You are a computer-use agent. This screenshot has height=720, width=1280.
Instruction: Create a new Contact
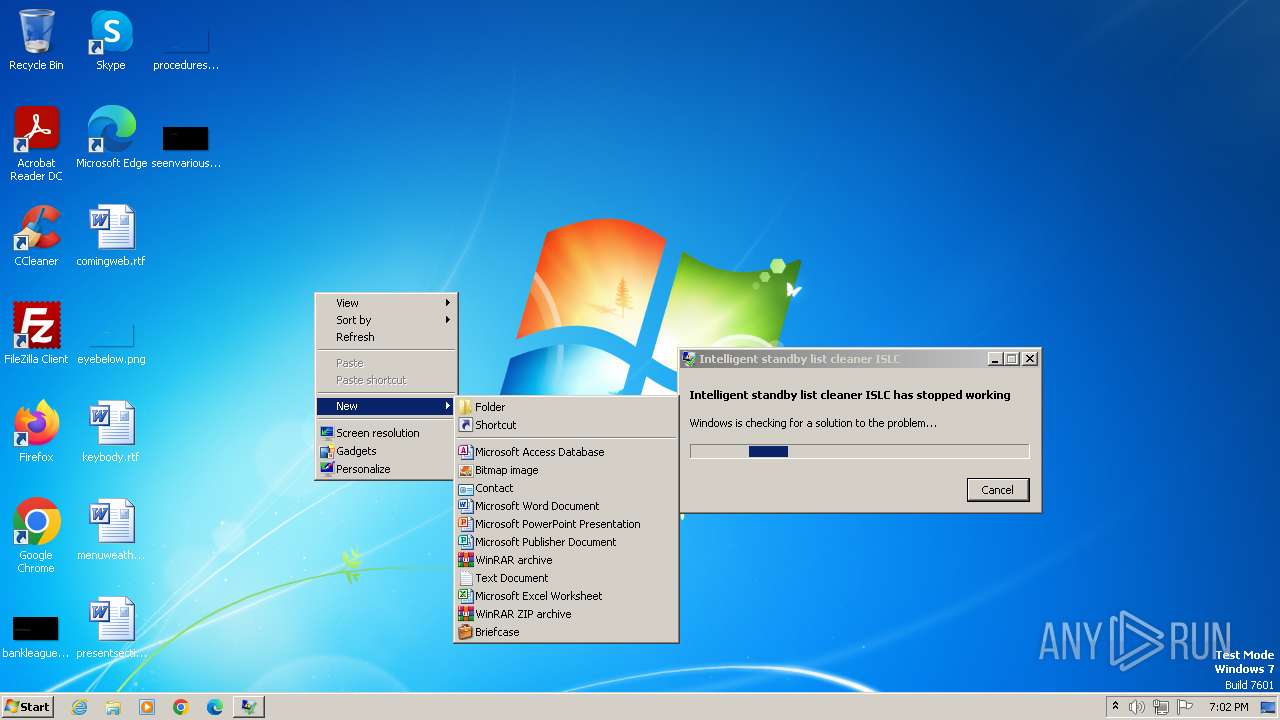(x=566, y=488)
